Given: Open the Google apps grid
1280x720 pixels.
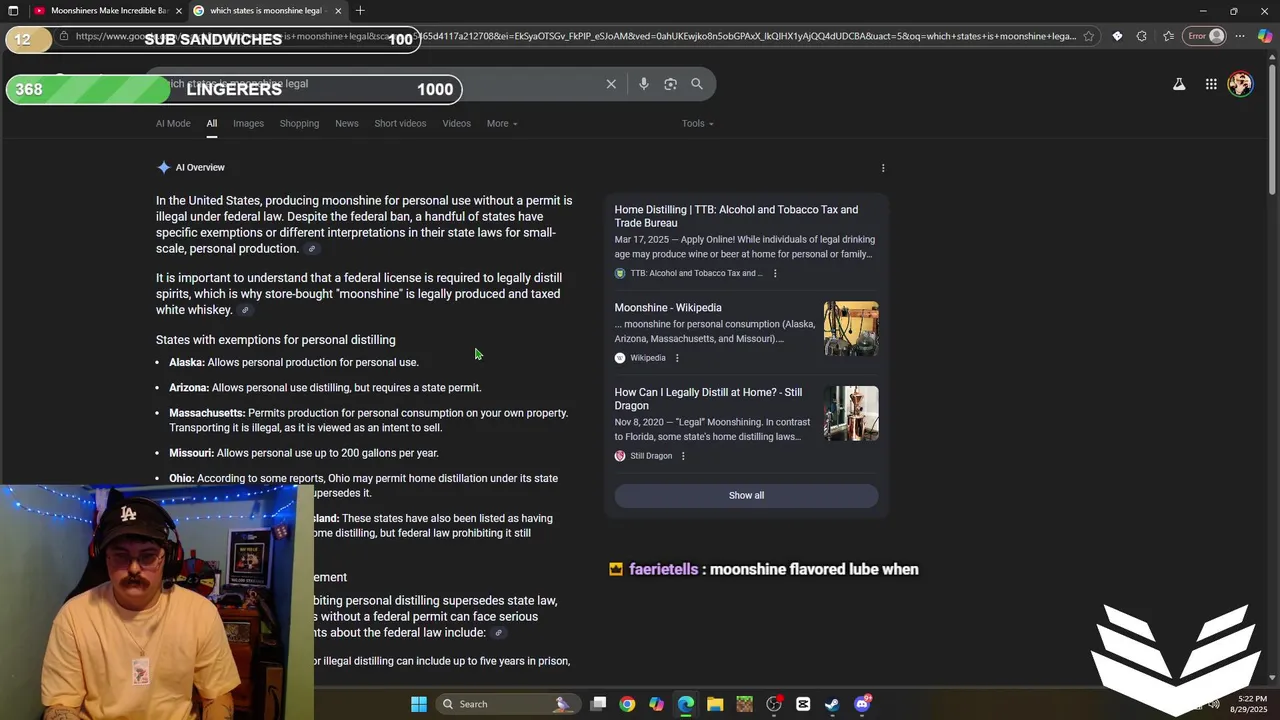Looking at the screenshot, I should click(1211, 84).
